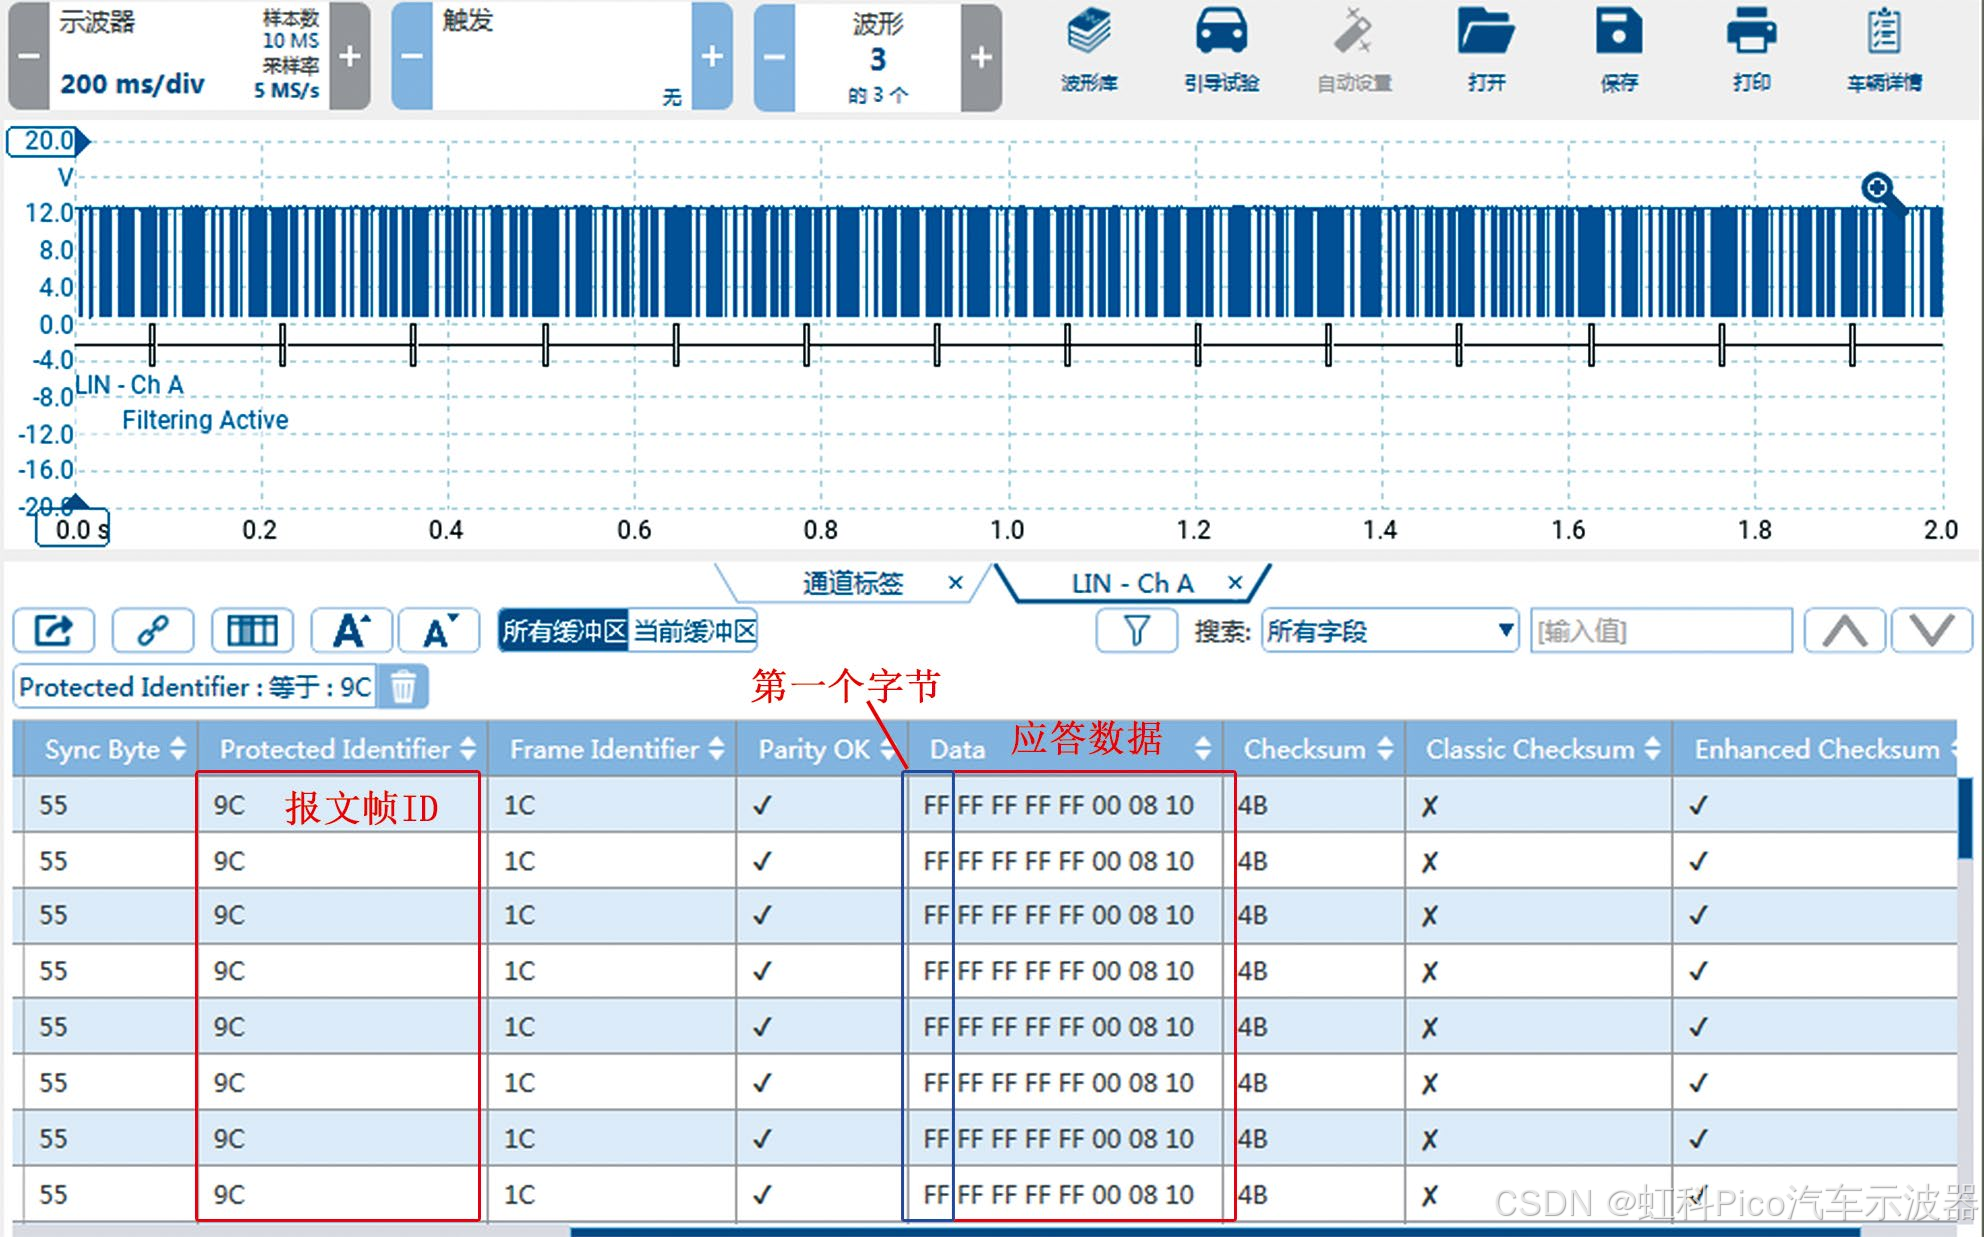Click the guided tests car icon
The width and height of the screenshot is (1984, 1237).
tap(1221, 33)
